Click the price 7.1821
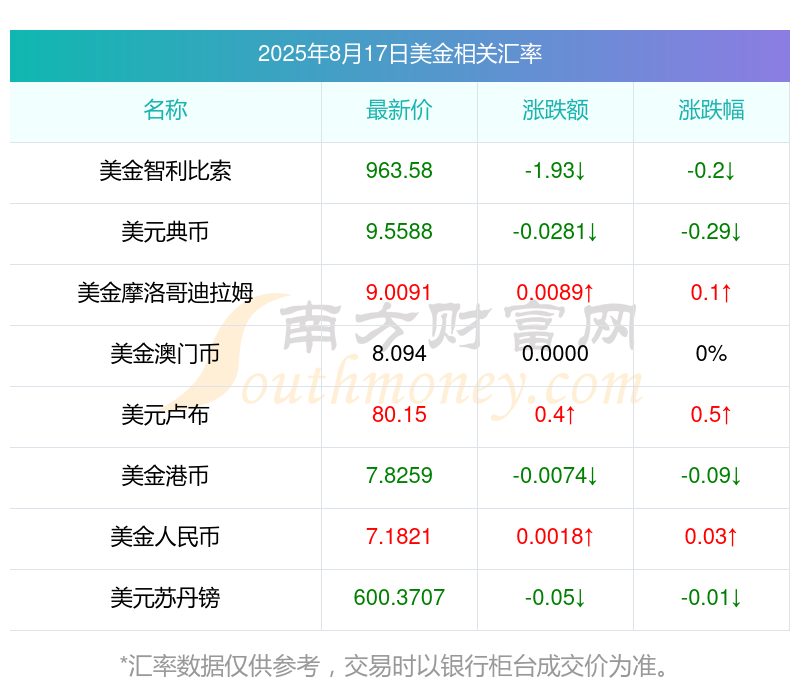This screenshot has width=800, height=698. click(x=399, y=537)
